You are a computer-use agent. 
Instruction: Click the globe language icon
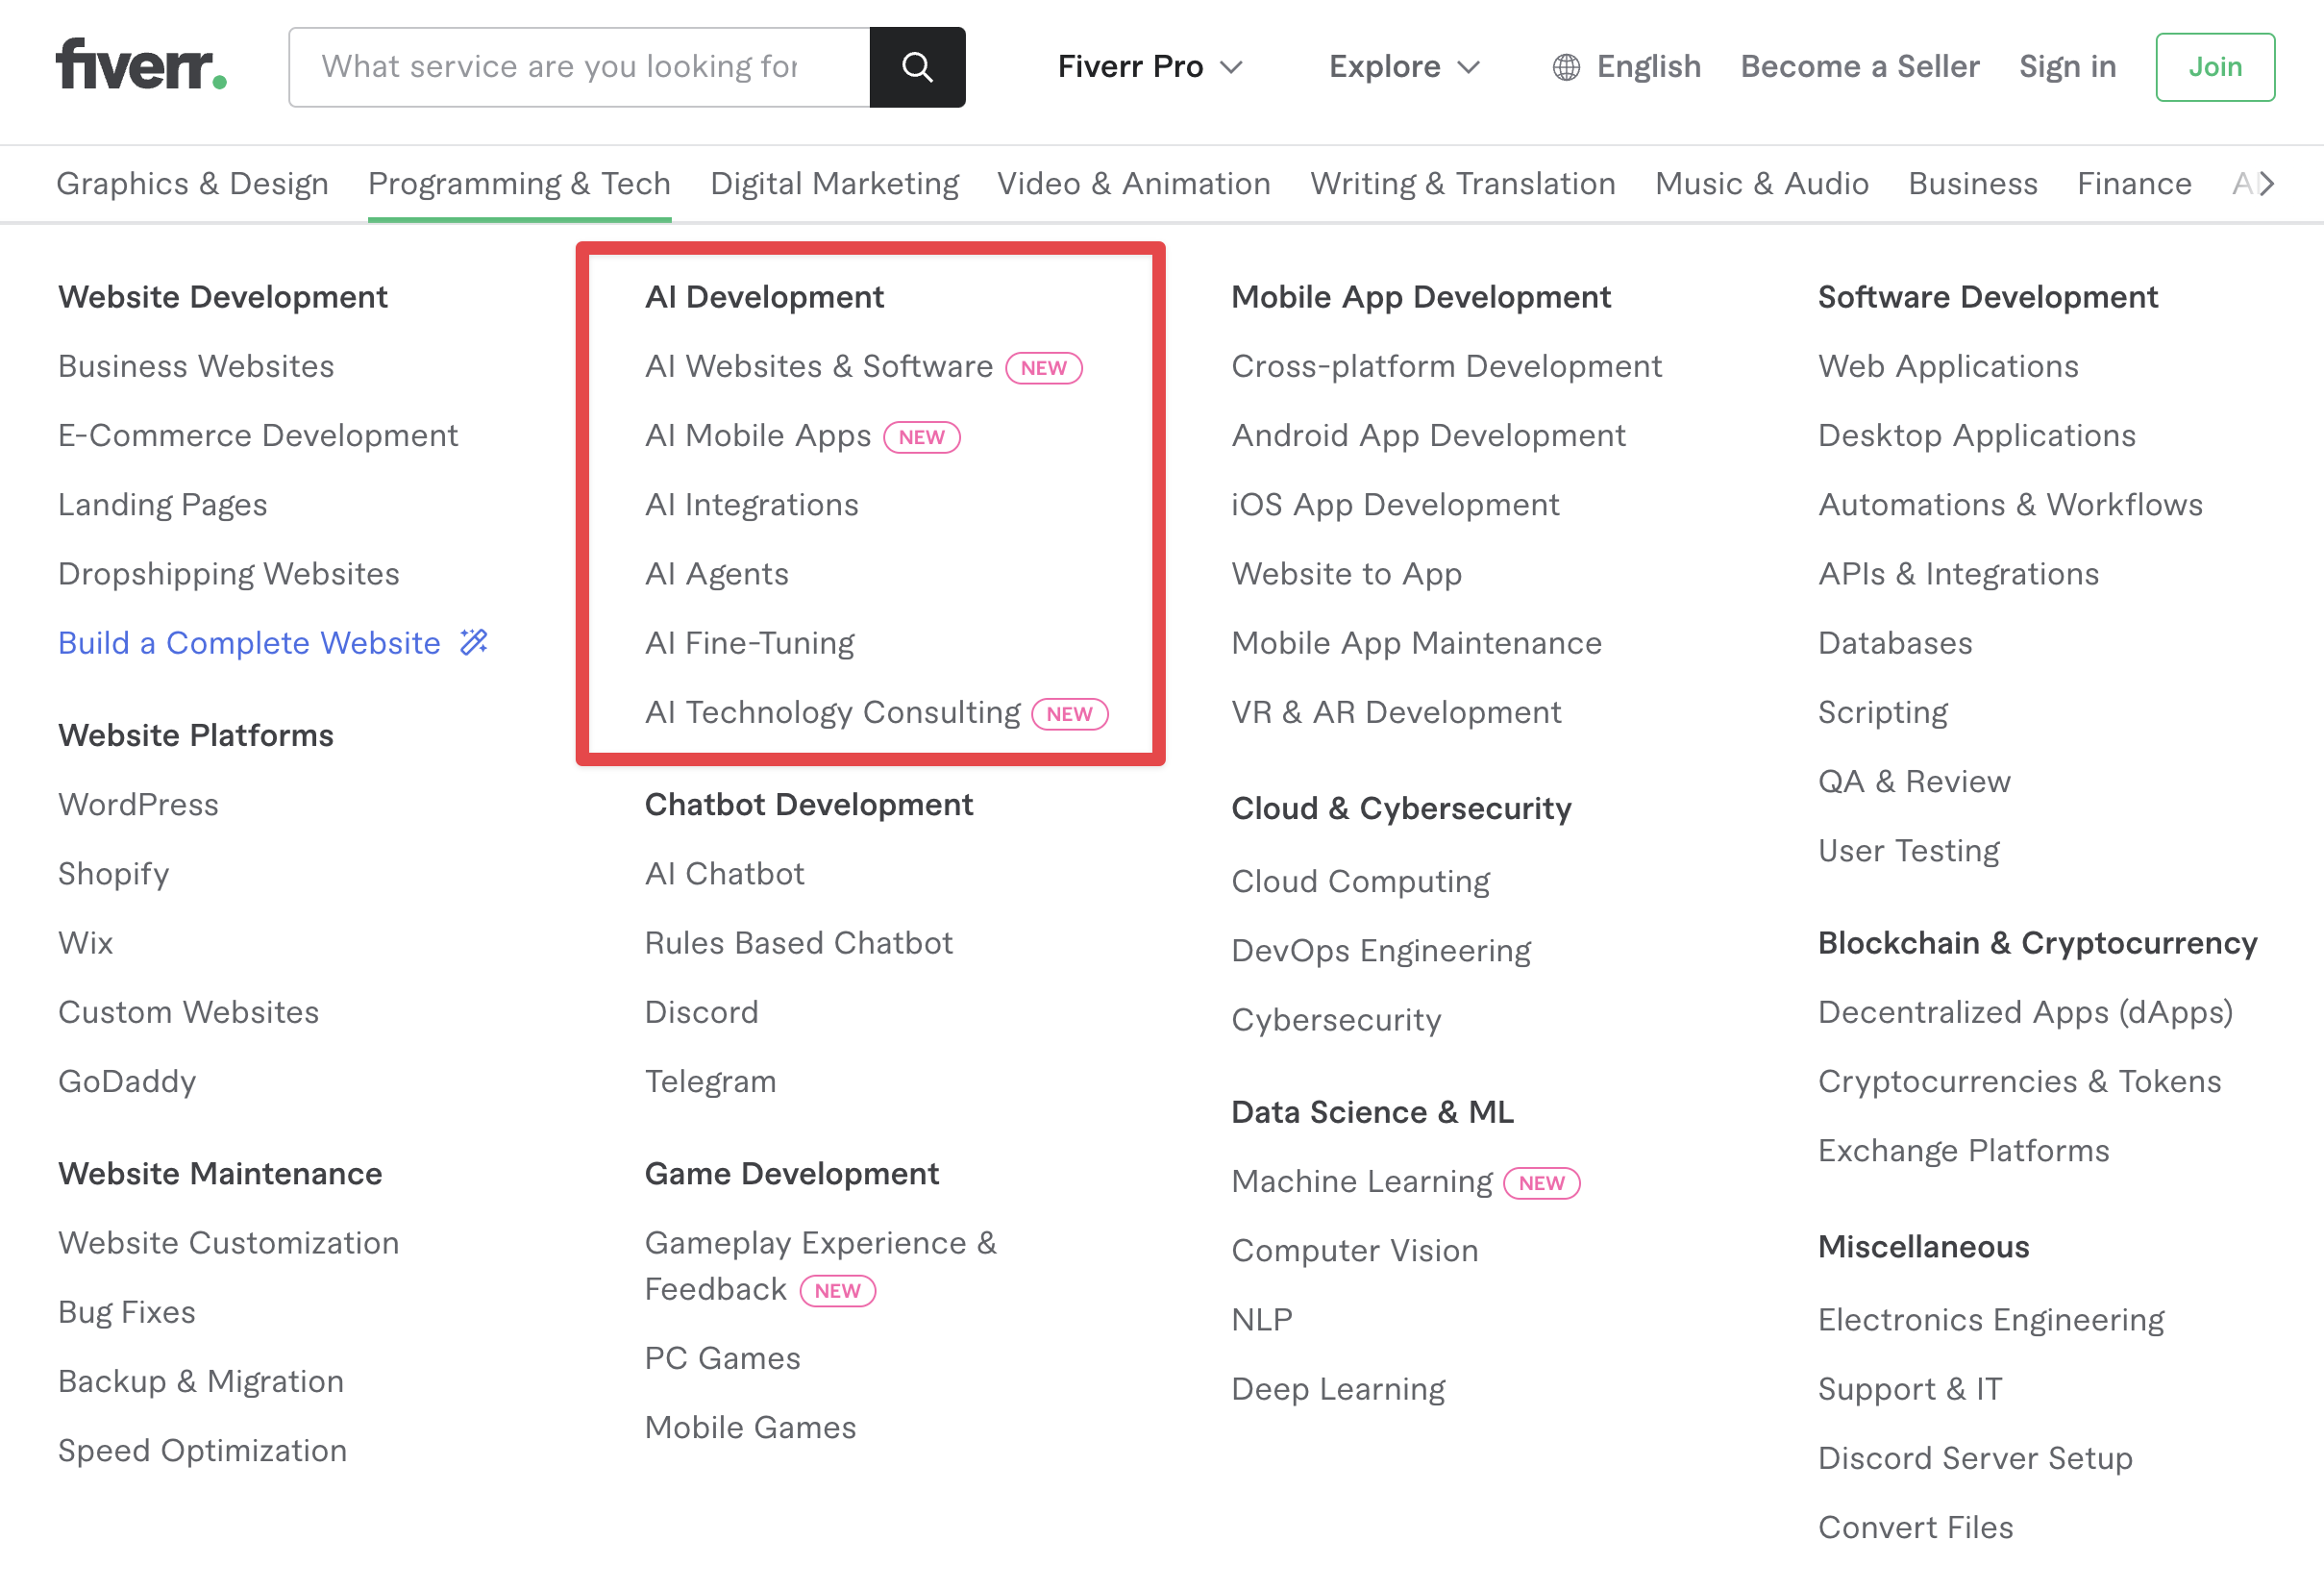(1566, 67)
